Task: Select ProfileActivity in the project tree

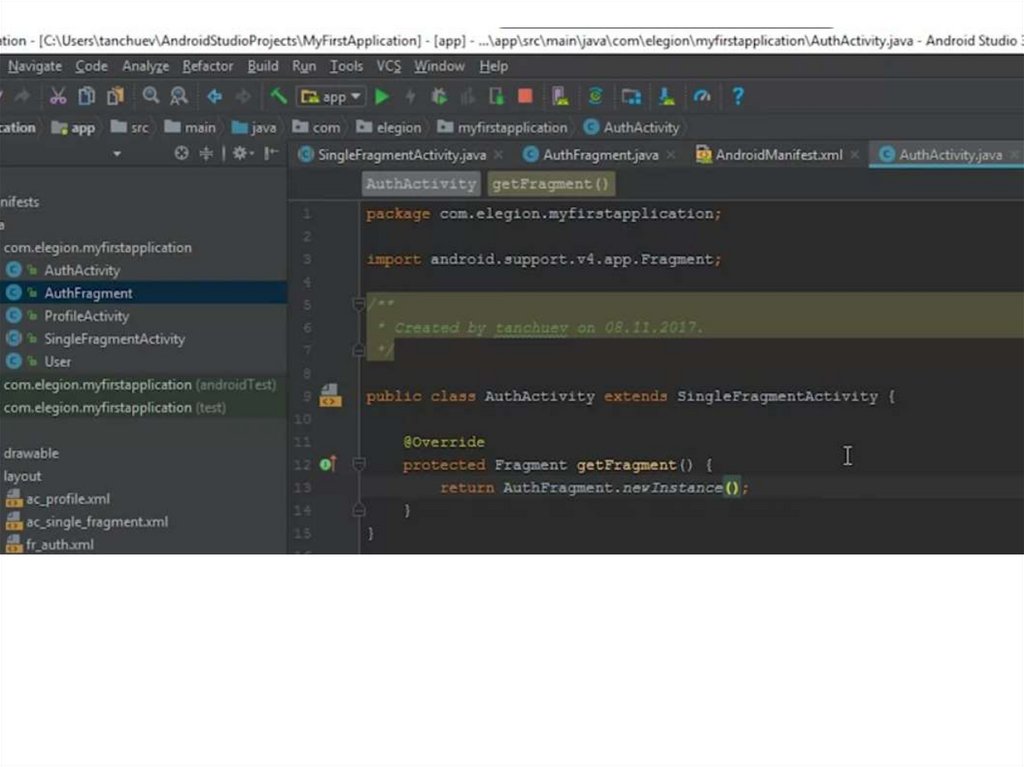Action: pyautogui.click(x=86, y=316)
